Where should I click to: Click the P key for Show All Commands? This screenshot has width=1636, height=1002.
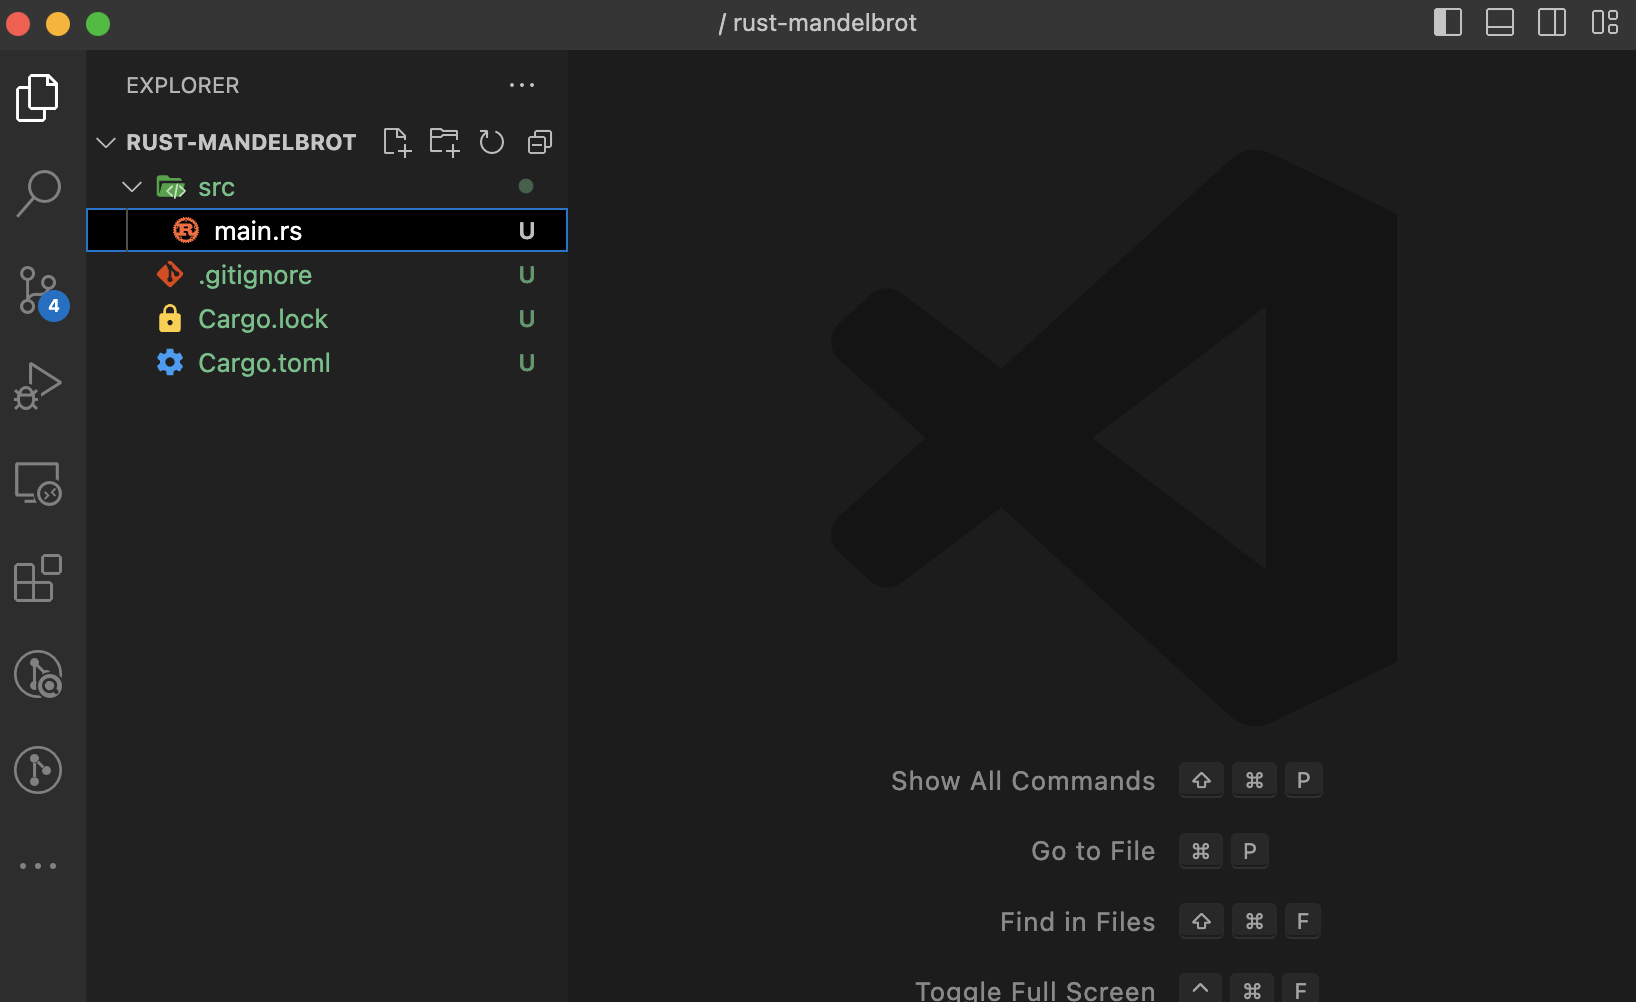point(1303,780)
